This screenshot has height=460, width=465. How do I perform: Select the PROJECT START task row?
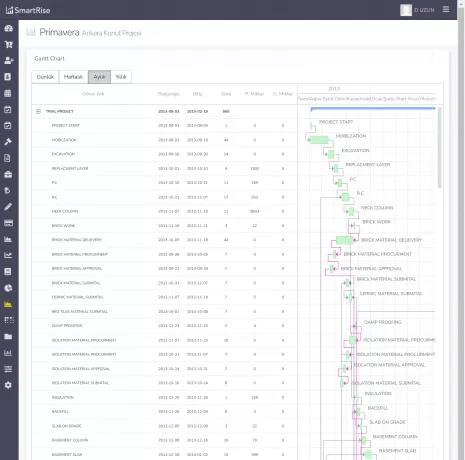coord(165,126)
